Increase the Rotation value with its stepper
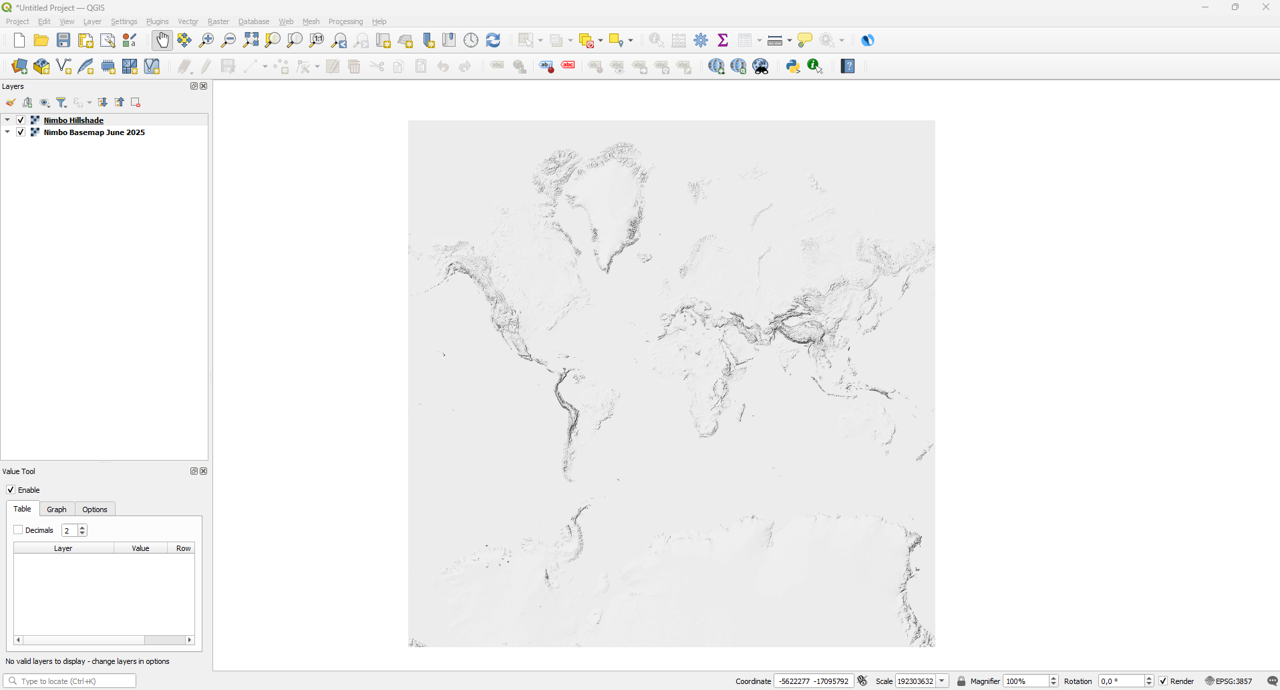The width and height of the screenshot is (1280, 690). point(1148,677)
